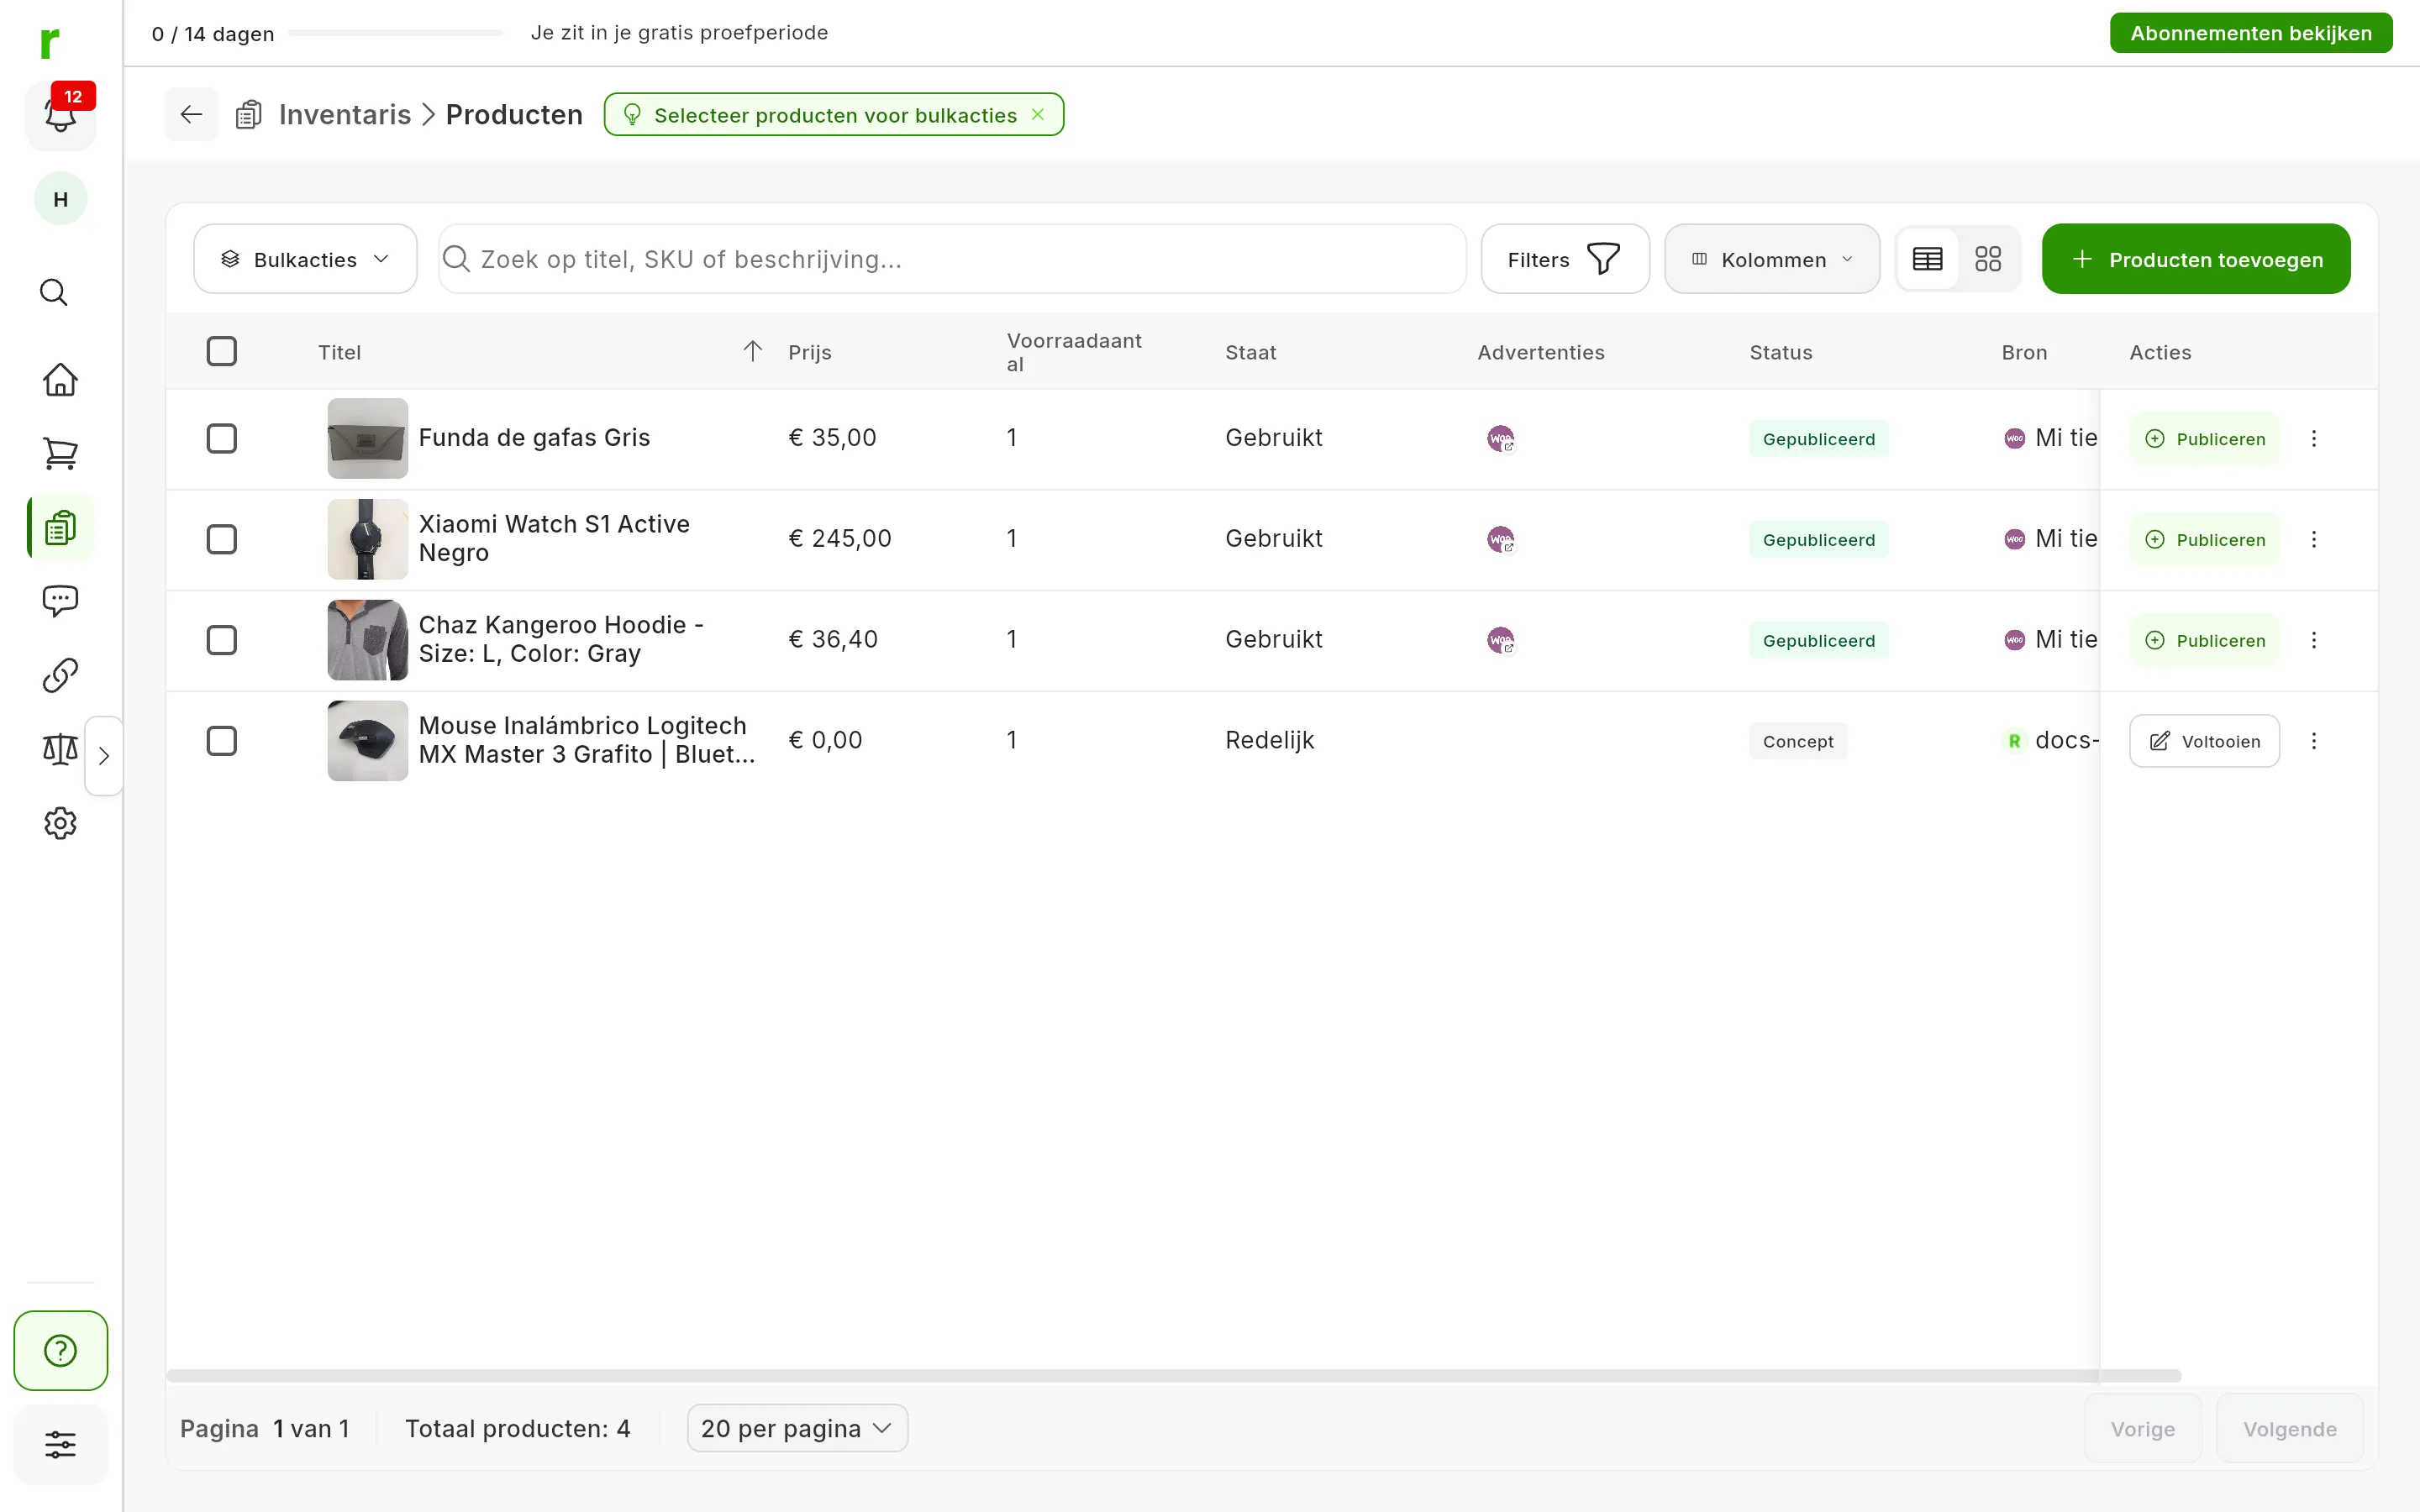Switch to table list view
2420x1512 pixels.
click(x=1927, y=259)
